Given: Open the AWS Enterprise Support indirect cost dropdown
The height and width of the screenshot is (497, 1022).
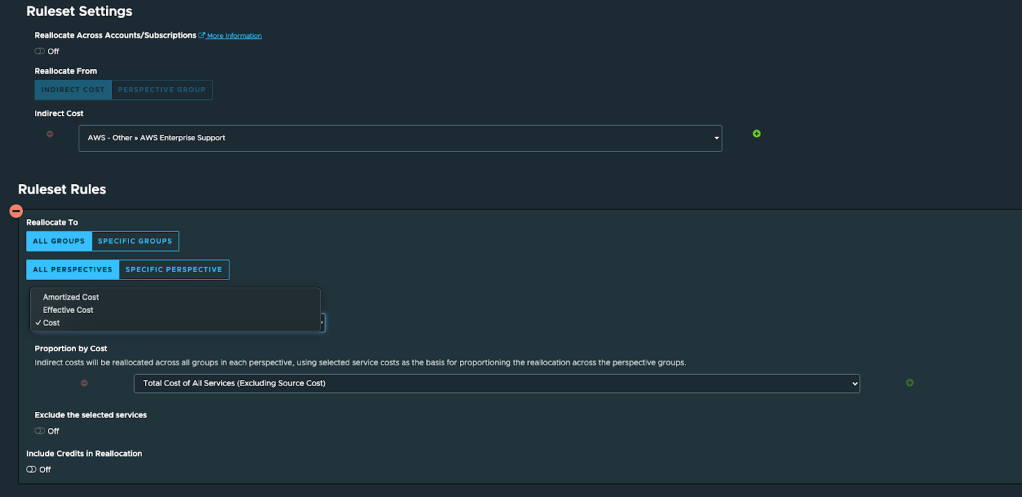Looking at the screenshot, I should (400, 138).
